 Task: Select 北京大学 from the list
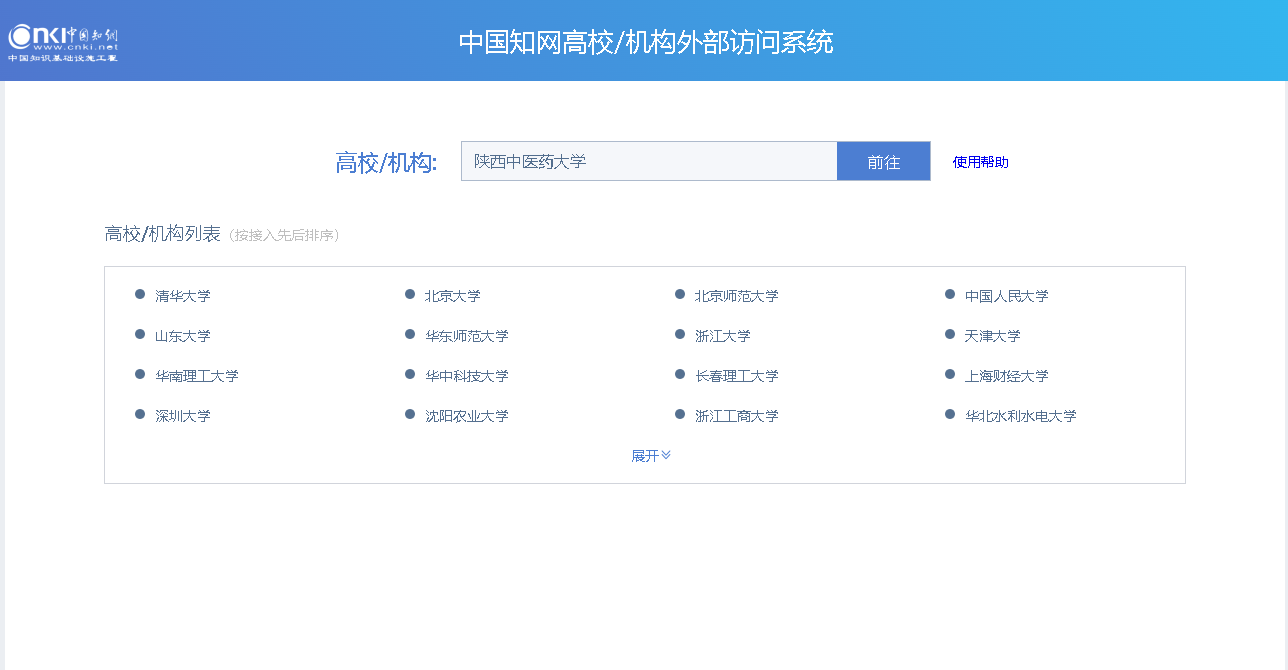453,296
